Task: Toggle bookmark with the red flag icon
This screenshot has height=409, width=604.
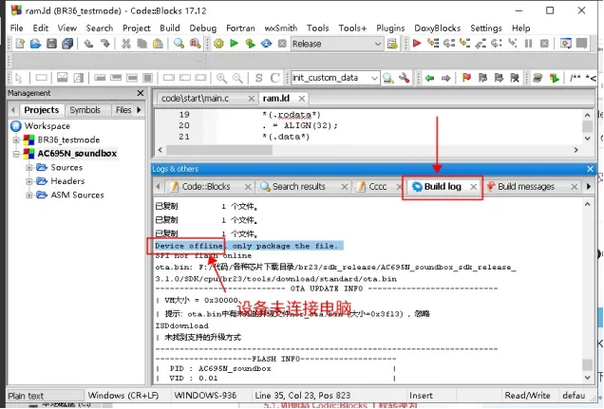Action: (466, 78)
